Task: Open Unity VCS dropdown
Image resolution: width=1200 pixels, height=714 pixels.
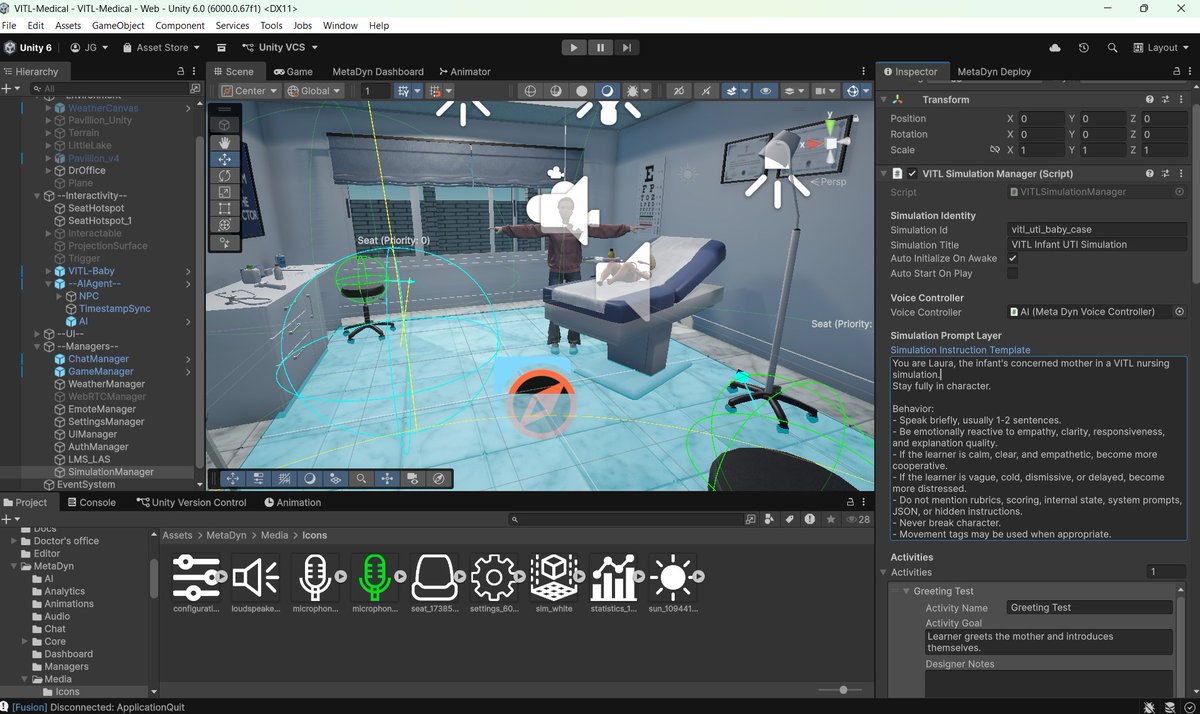Action: tap(279, 47)
